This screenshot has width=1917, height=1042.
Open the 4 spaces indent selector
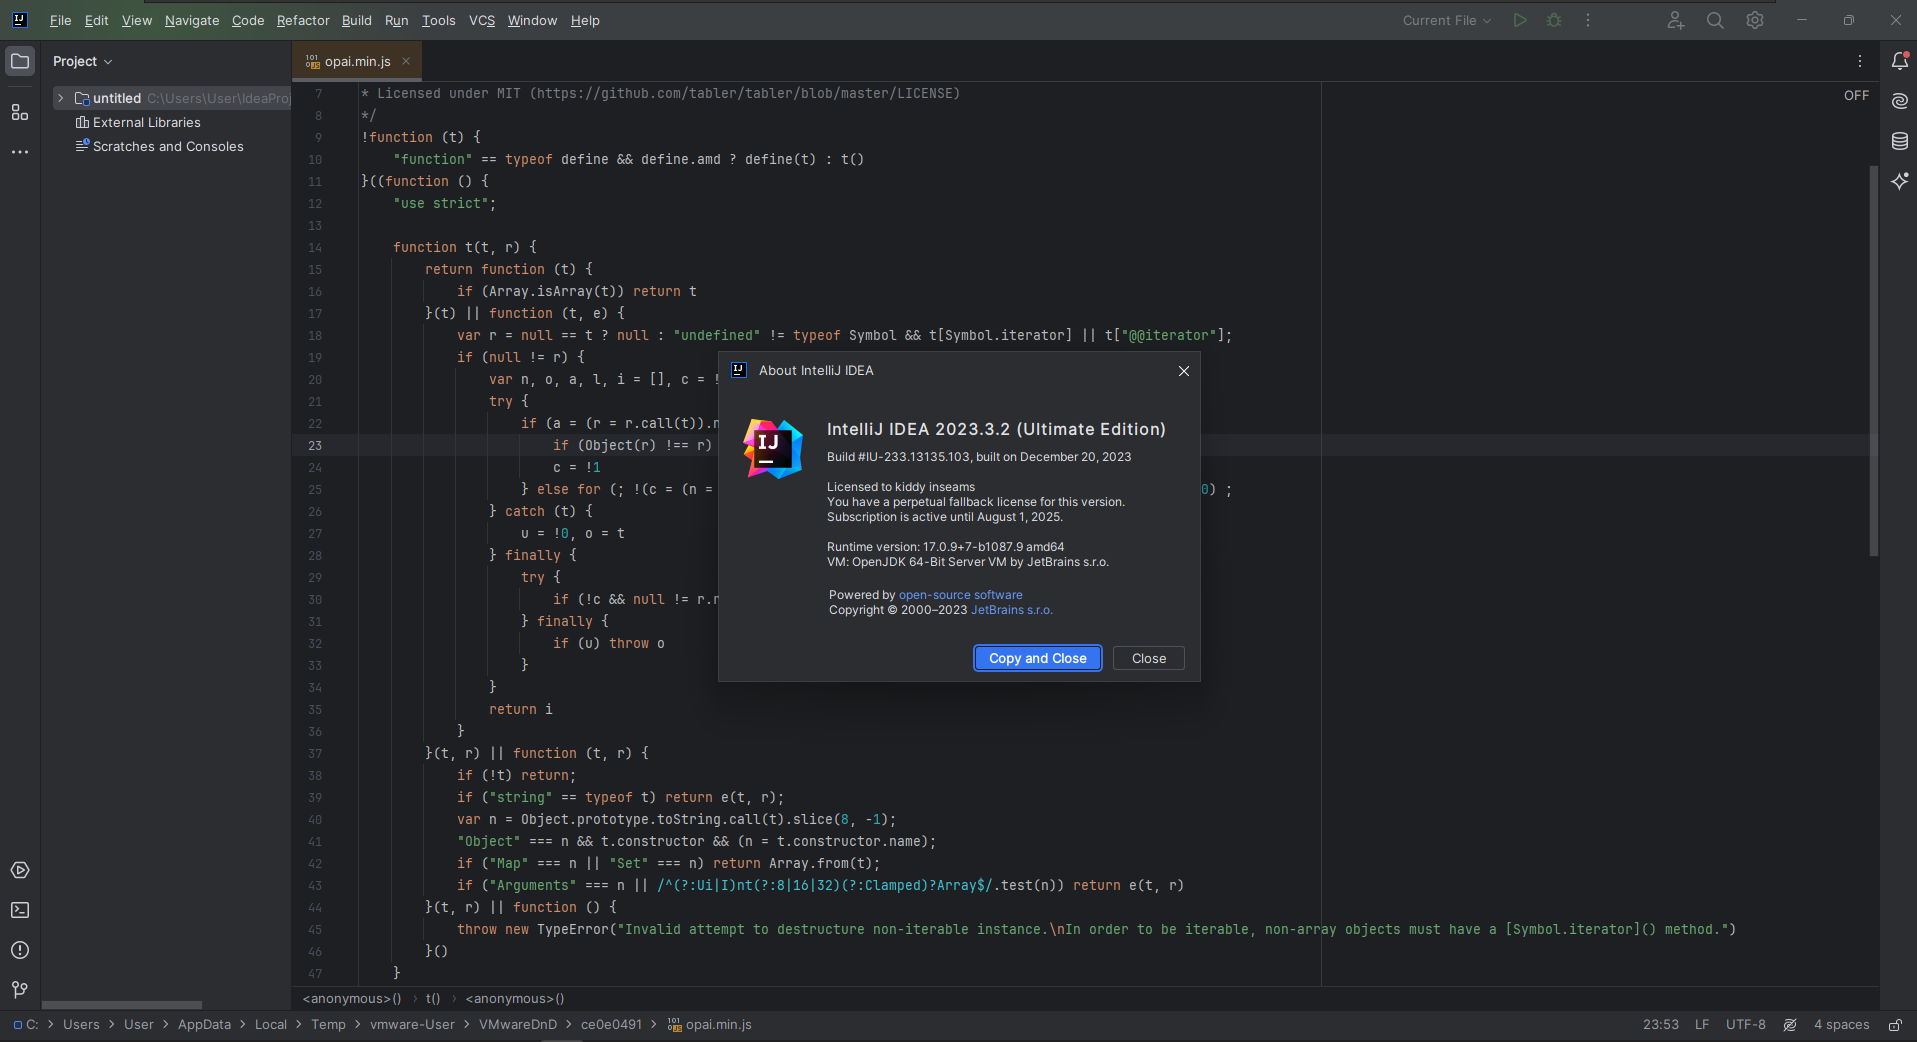[x=1842, y=1025]
